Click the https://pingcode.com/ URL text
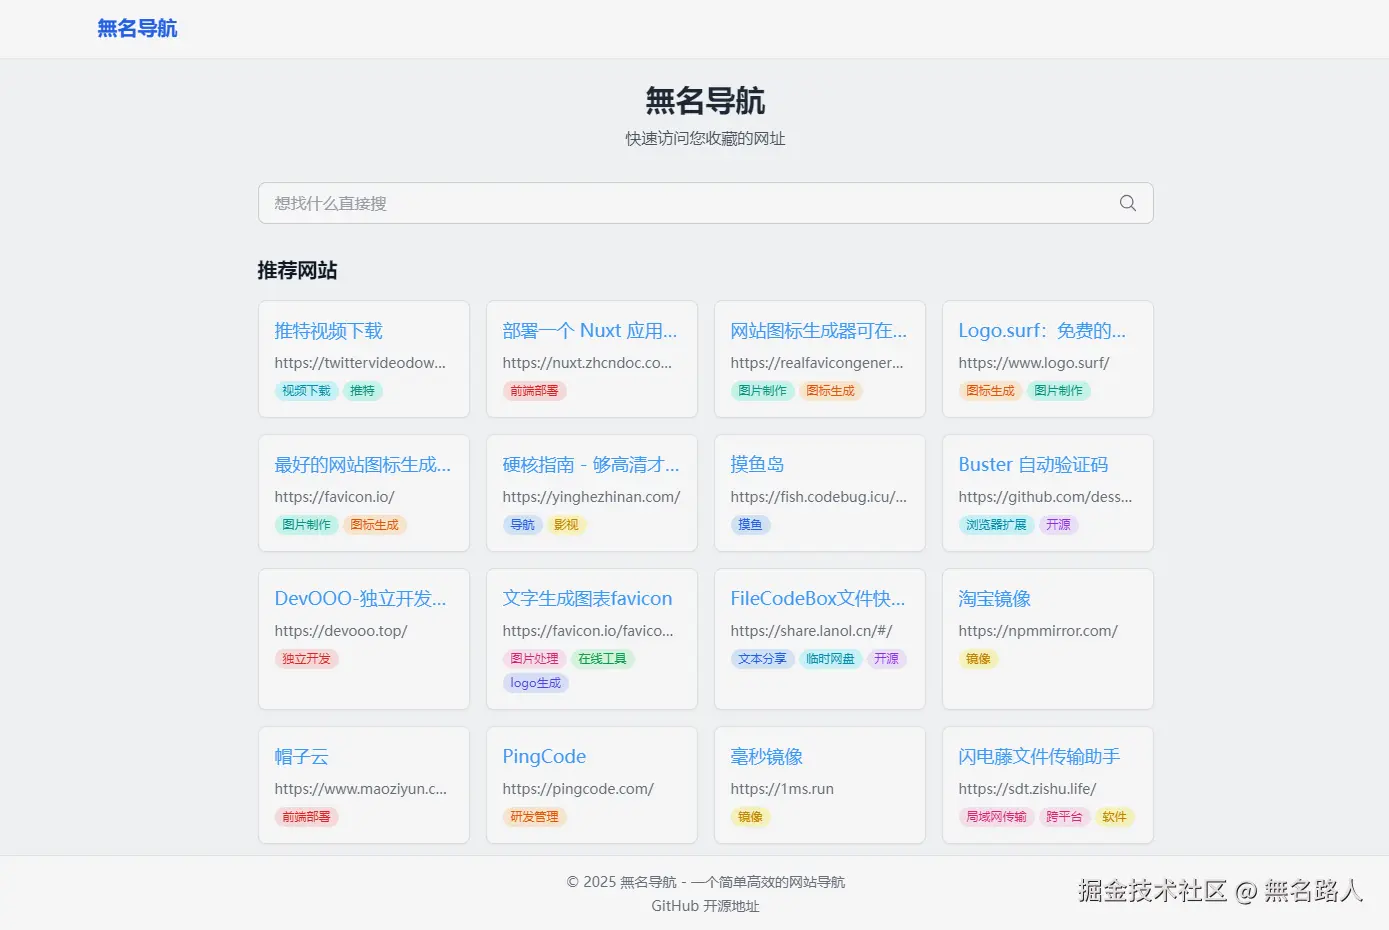This screenshot has height=930, width=1389. (578, 789)
